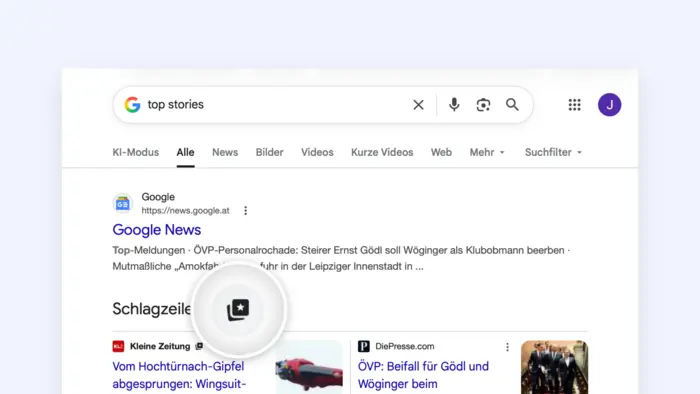This screenshot has width=700, height=394.
Task: Open the Bilder tab
Action: (270, 152)
